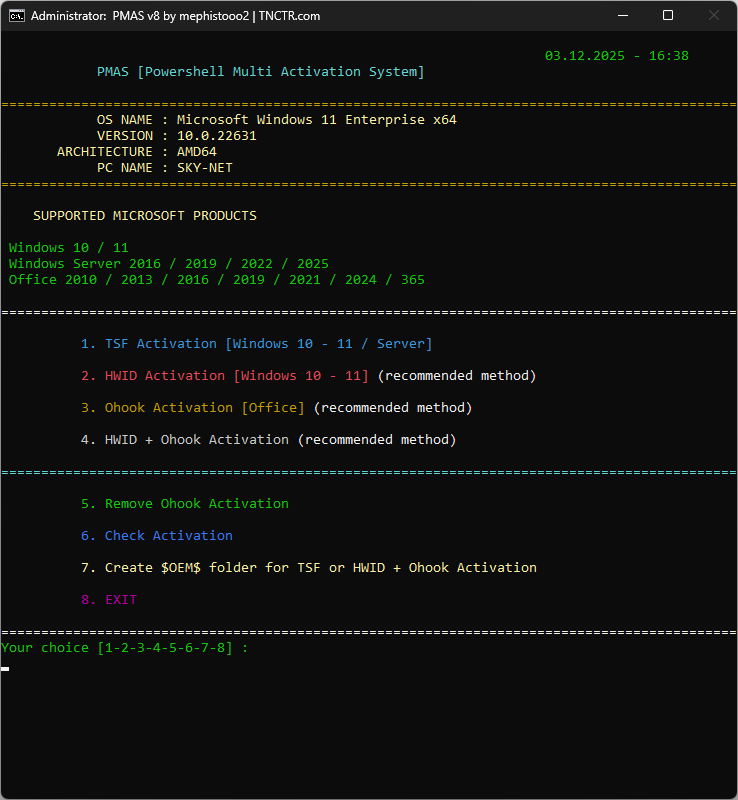The width and height of the screenshot is (738, 800).
Task: Click the heading 'PMAS [Powershell Multi Activation System]'
Action: [x=260, y=72]
